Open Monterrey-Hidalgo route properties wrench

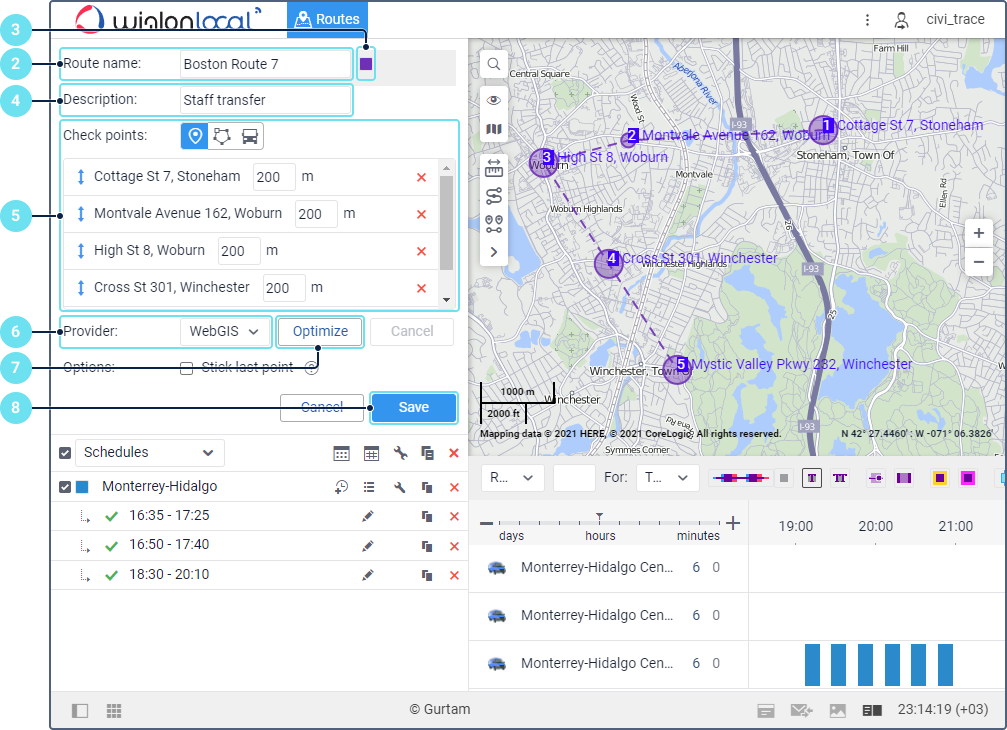click(399, 487)
